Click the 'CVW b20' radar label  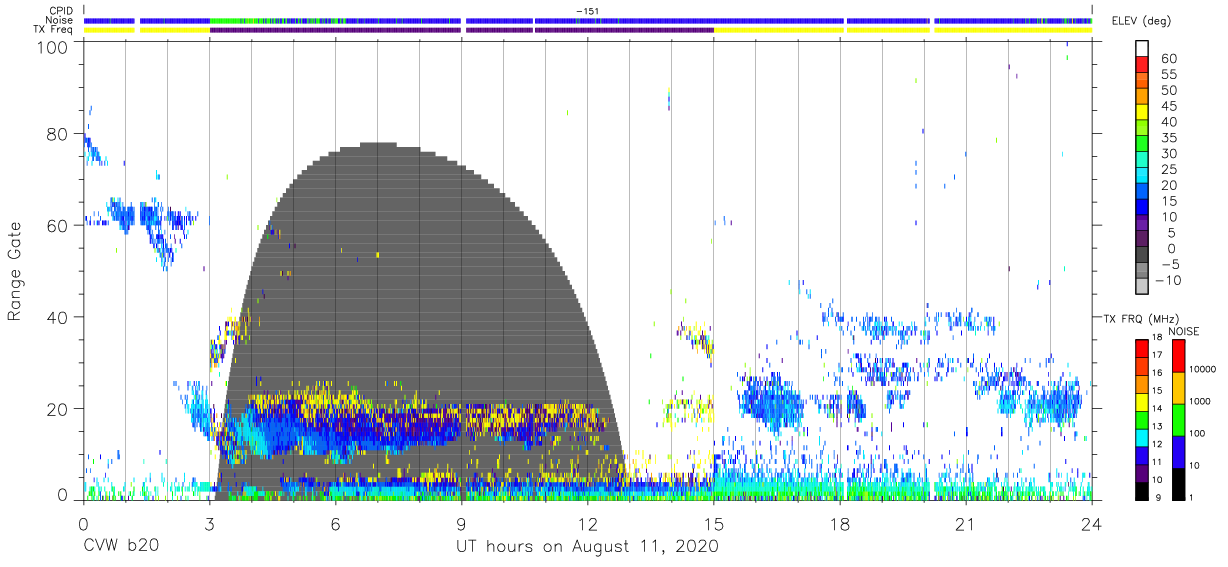tap(121, 547)
